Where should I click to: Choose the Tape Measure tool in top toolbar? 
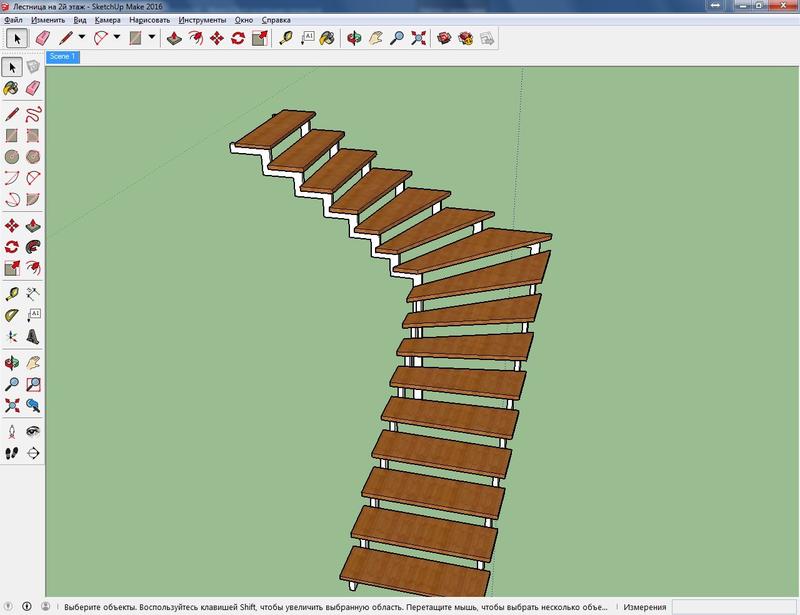286,38
